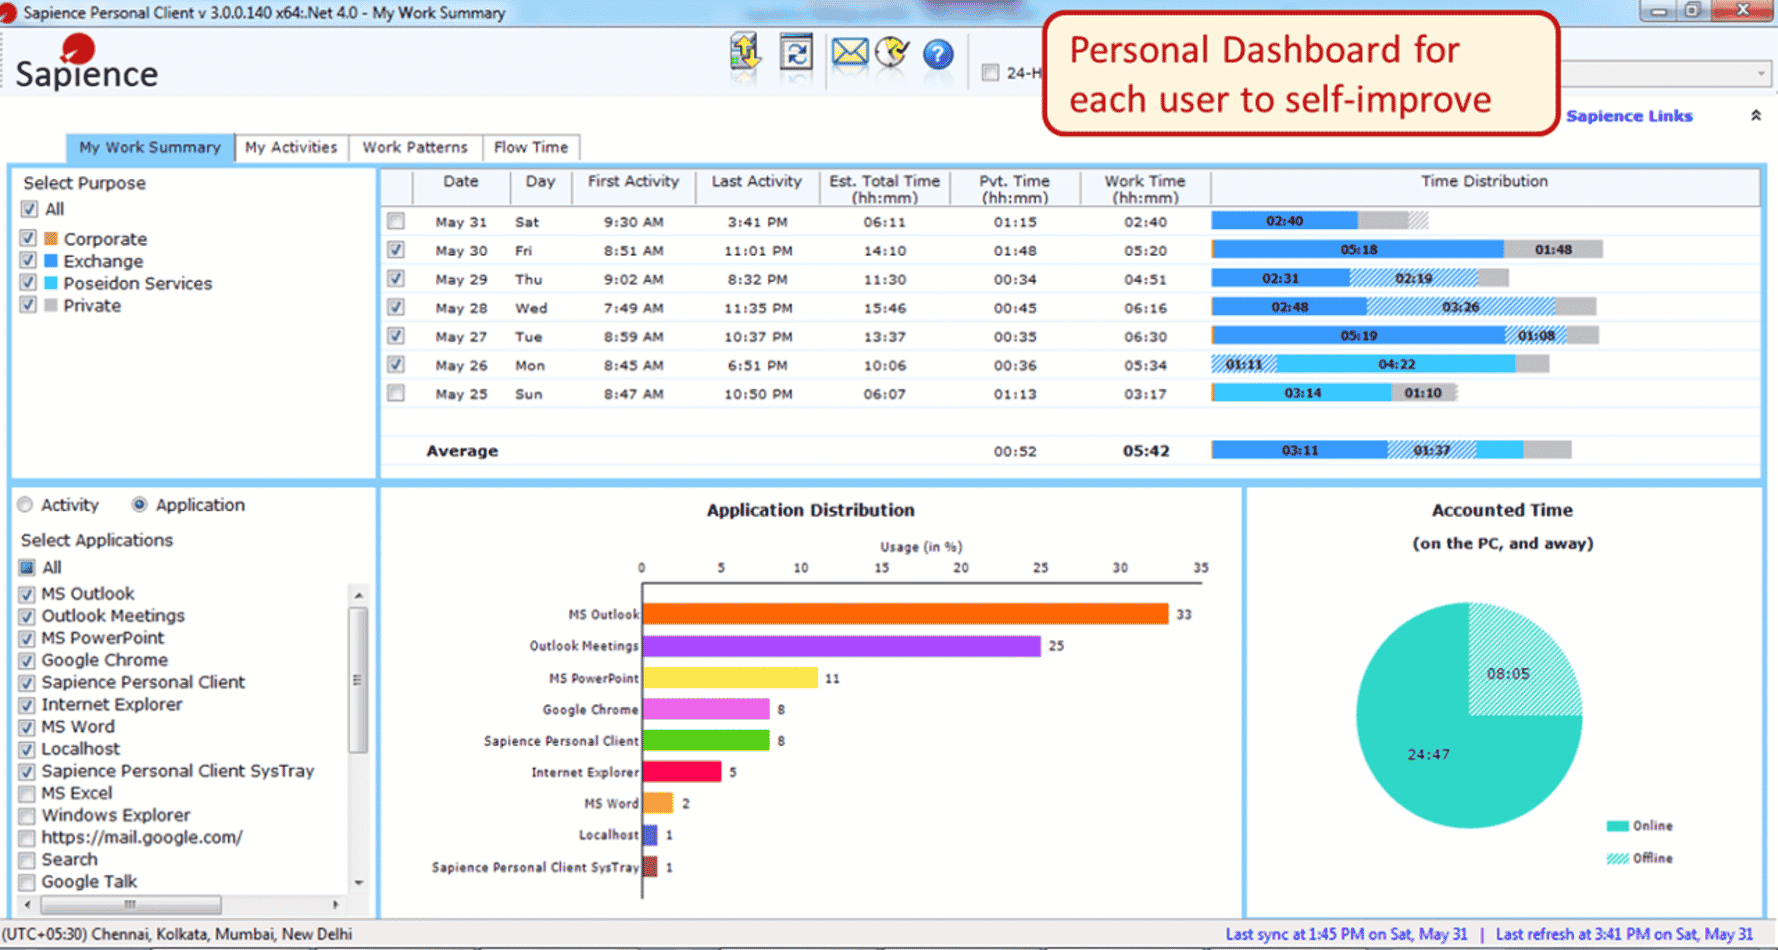
Task: Select the Activity radio button
Action: [x=26, y=505]
